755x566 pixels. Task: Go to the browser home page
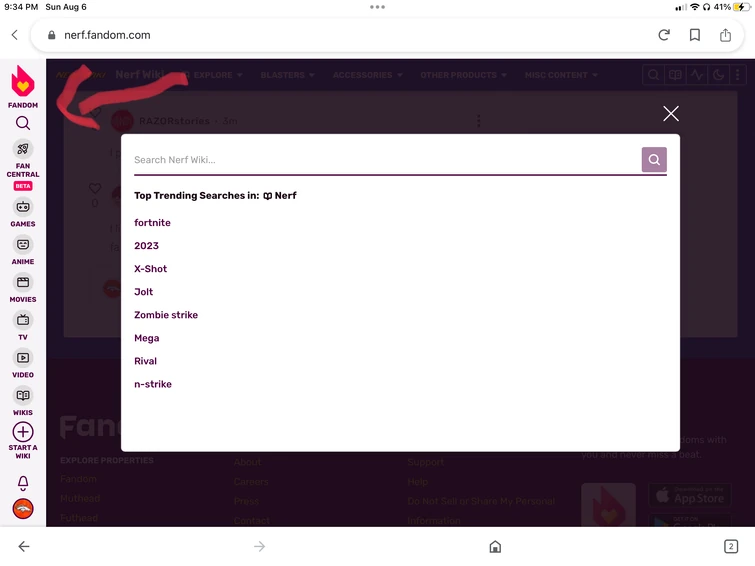(495, 546)
